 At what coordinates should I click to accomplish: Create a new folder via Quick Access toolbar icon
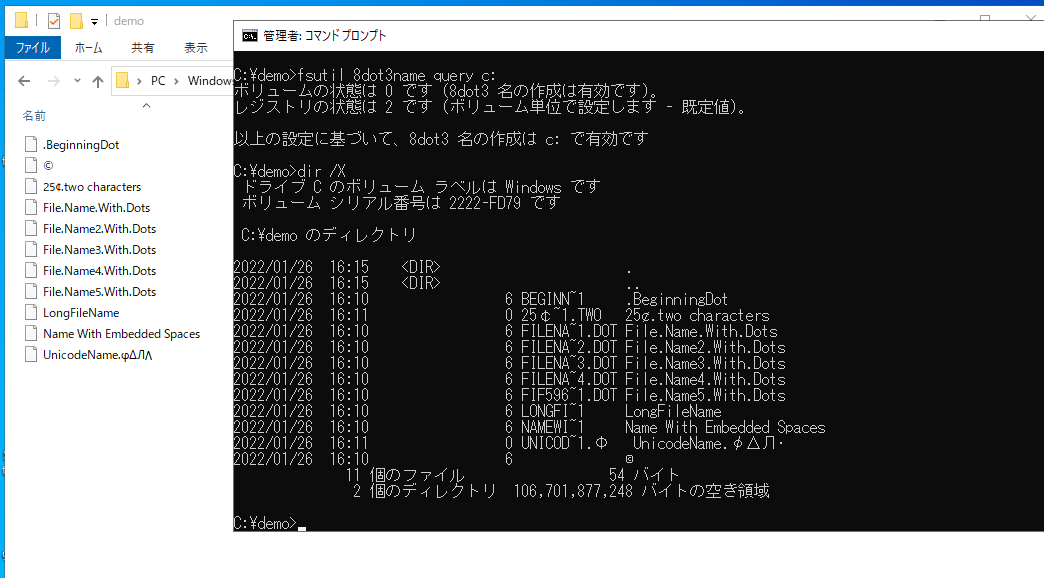[x=75, y=20]
